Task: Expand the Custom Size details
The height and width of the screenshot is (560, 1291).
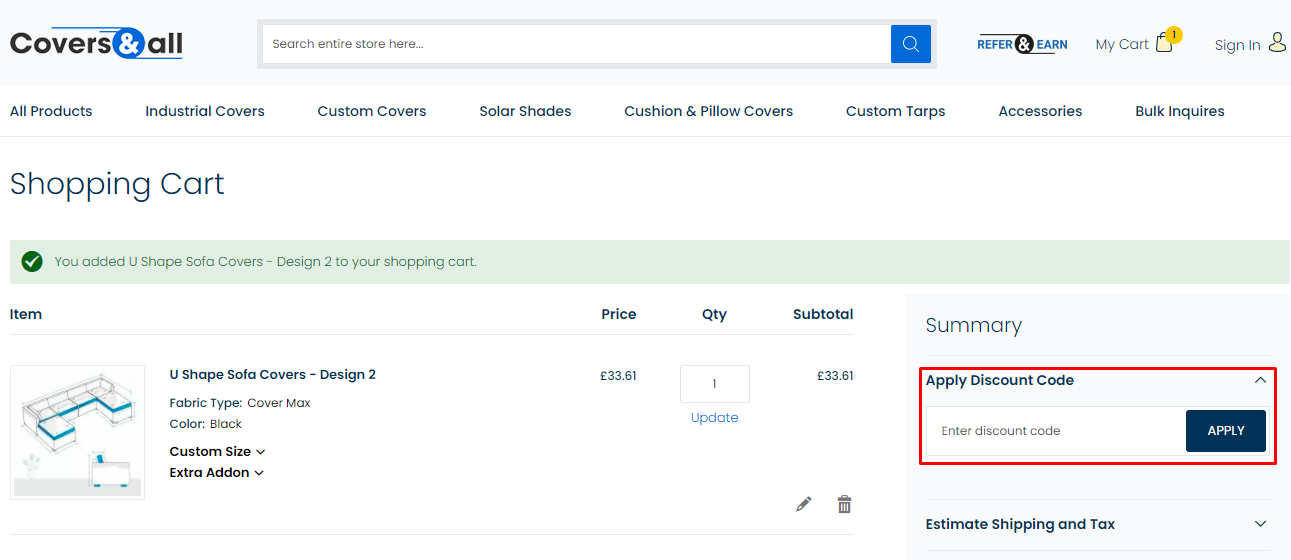Action: click(217, 452)
